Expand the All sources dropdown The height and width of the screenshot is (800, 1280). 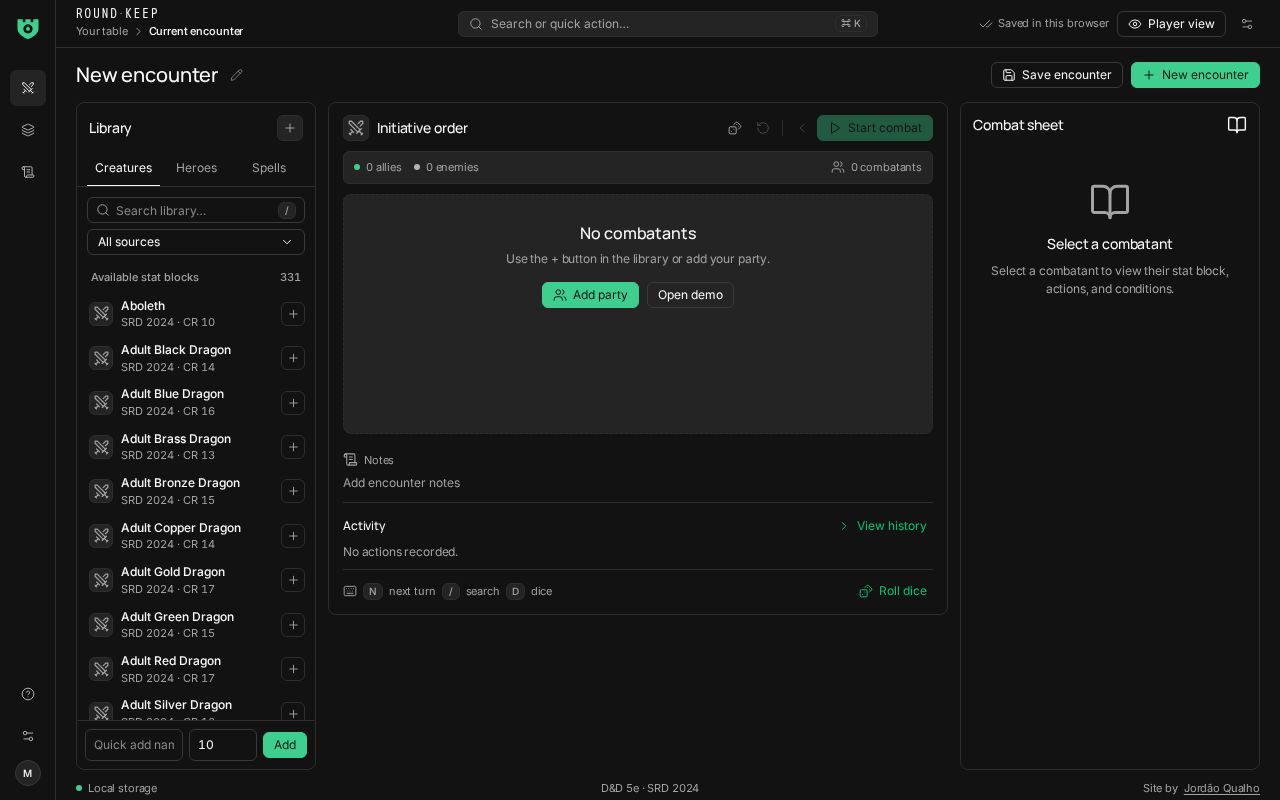(196, 242)
